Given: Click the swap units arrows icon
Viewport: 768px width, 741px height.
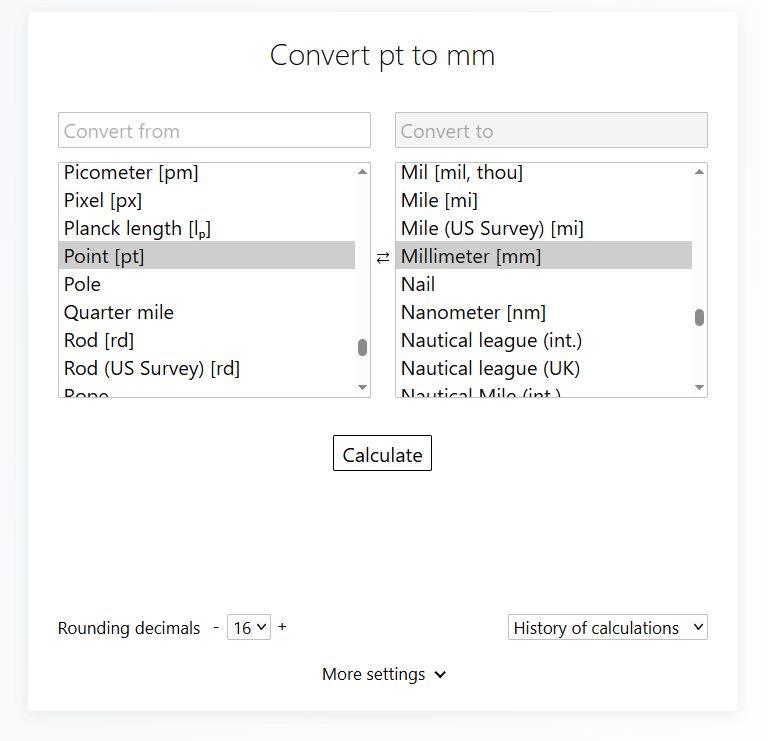Looking at the screenshot, I should [x=383, y=258].
